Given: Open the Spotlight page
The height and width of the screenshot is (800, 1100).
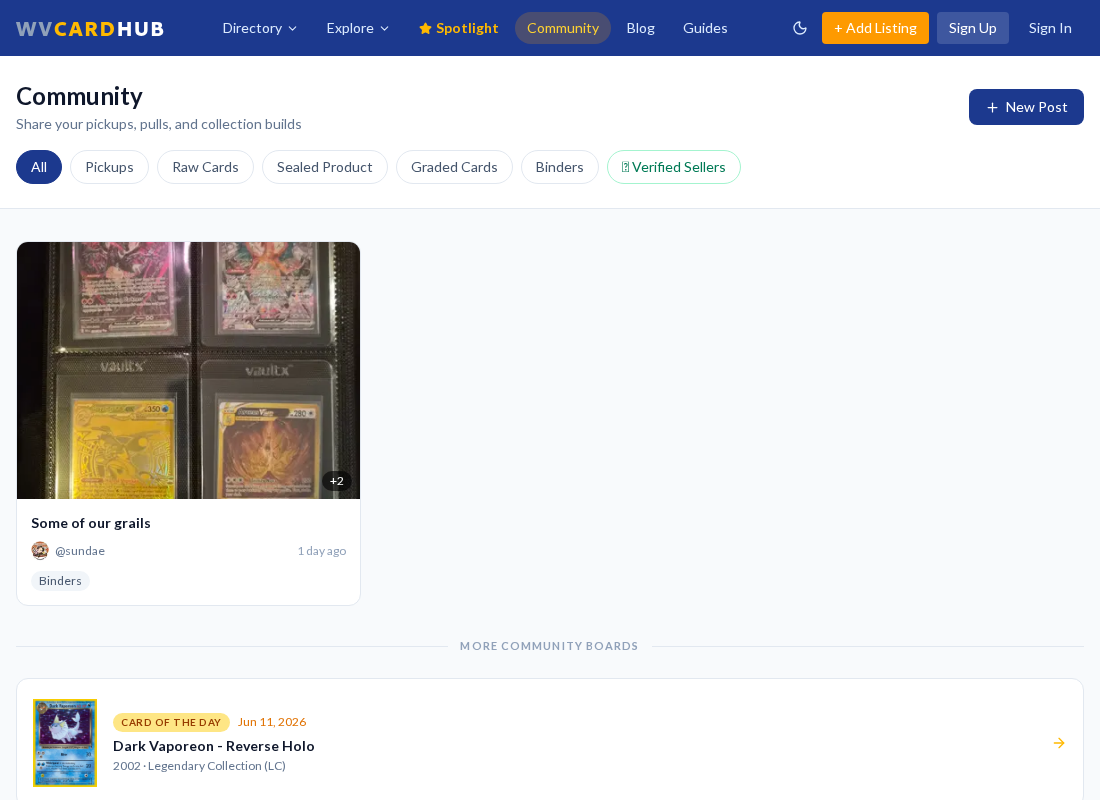Looking at the screenshot, I should [458, 28].
